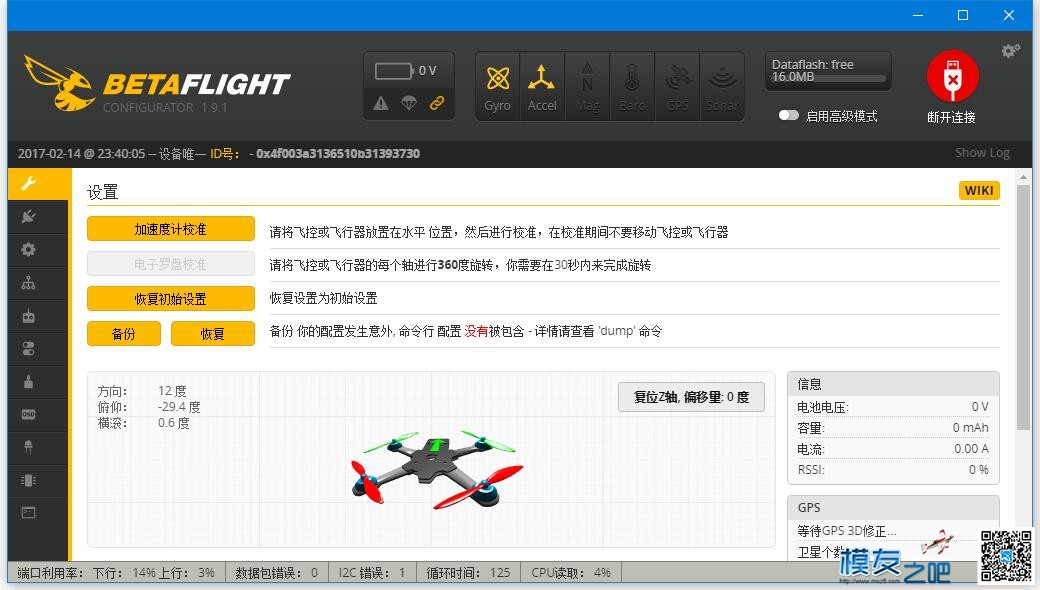
Task: Click the Mag sensor indicator
Action: coord(587,87)
